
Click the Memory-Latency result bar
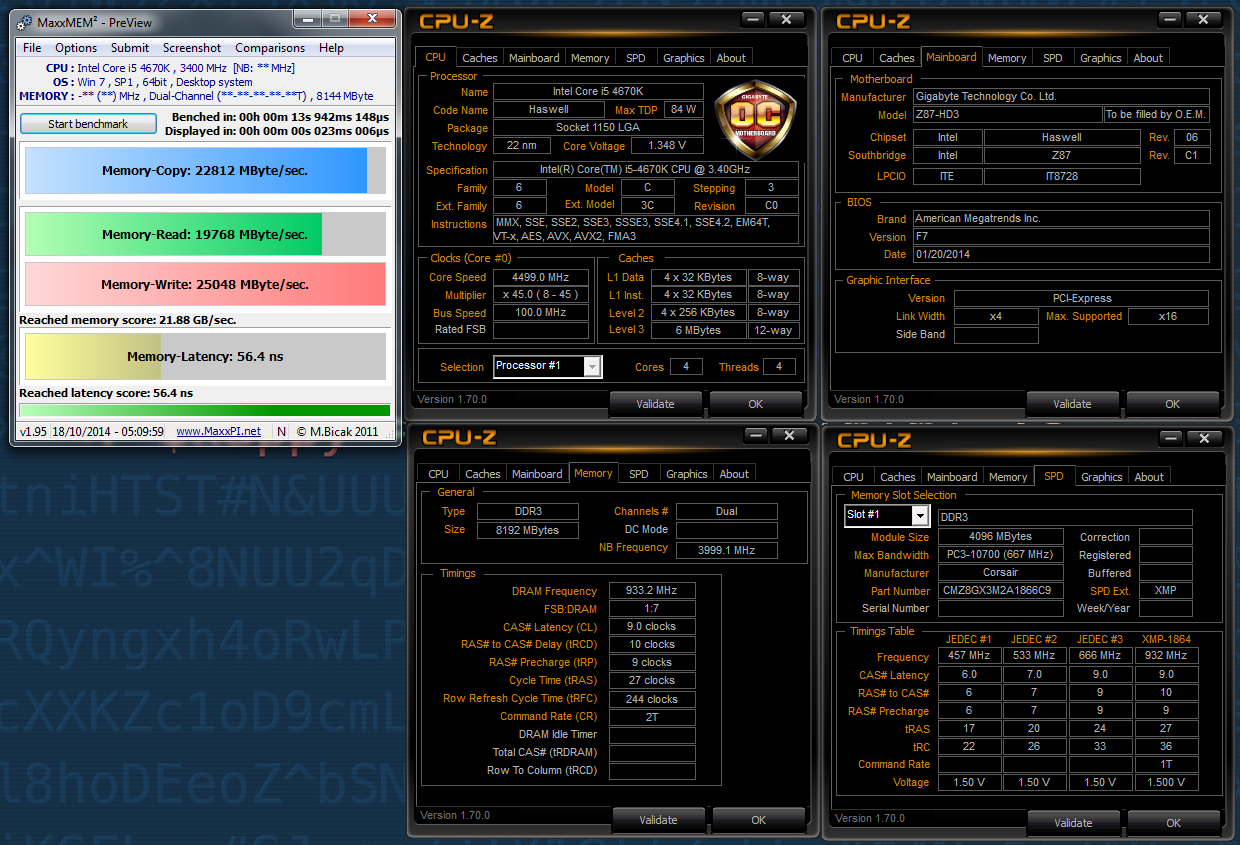coord(205,356)
